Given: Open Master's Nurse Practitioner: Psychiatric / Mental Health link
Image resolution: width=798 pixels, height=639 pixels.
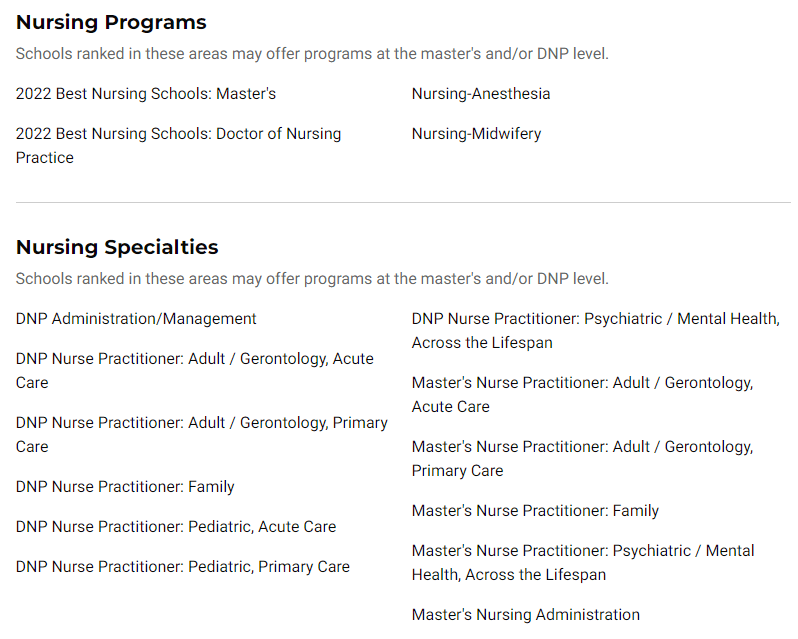Looking at the screenshot, I should click(x=583, y=563).
